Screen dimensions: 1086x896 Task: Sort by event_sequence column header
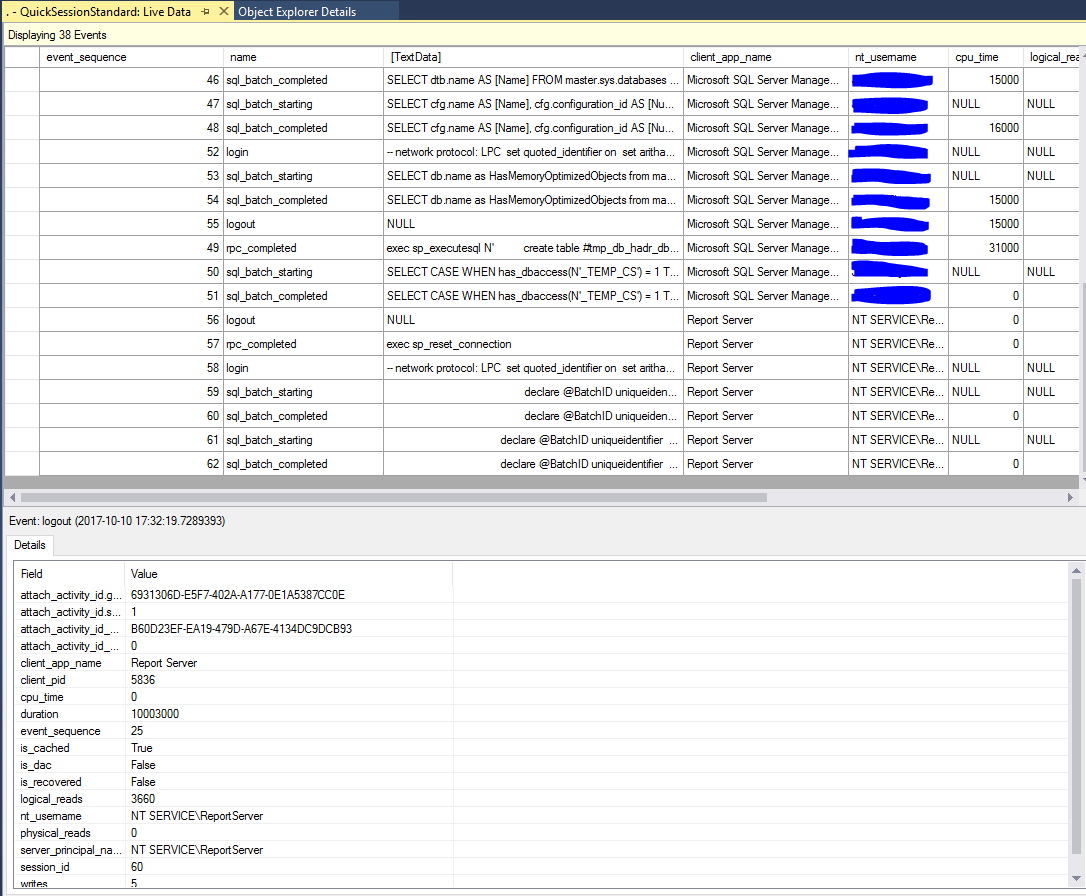click(86, 57)
